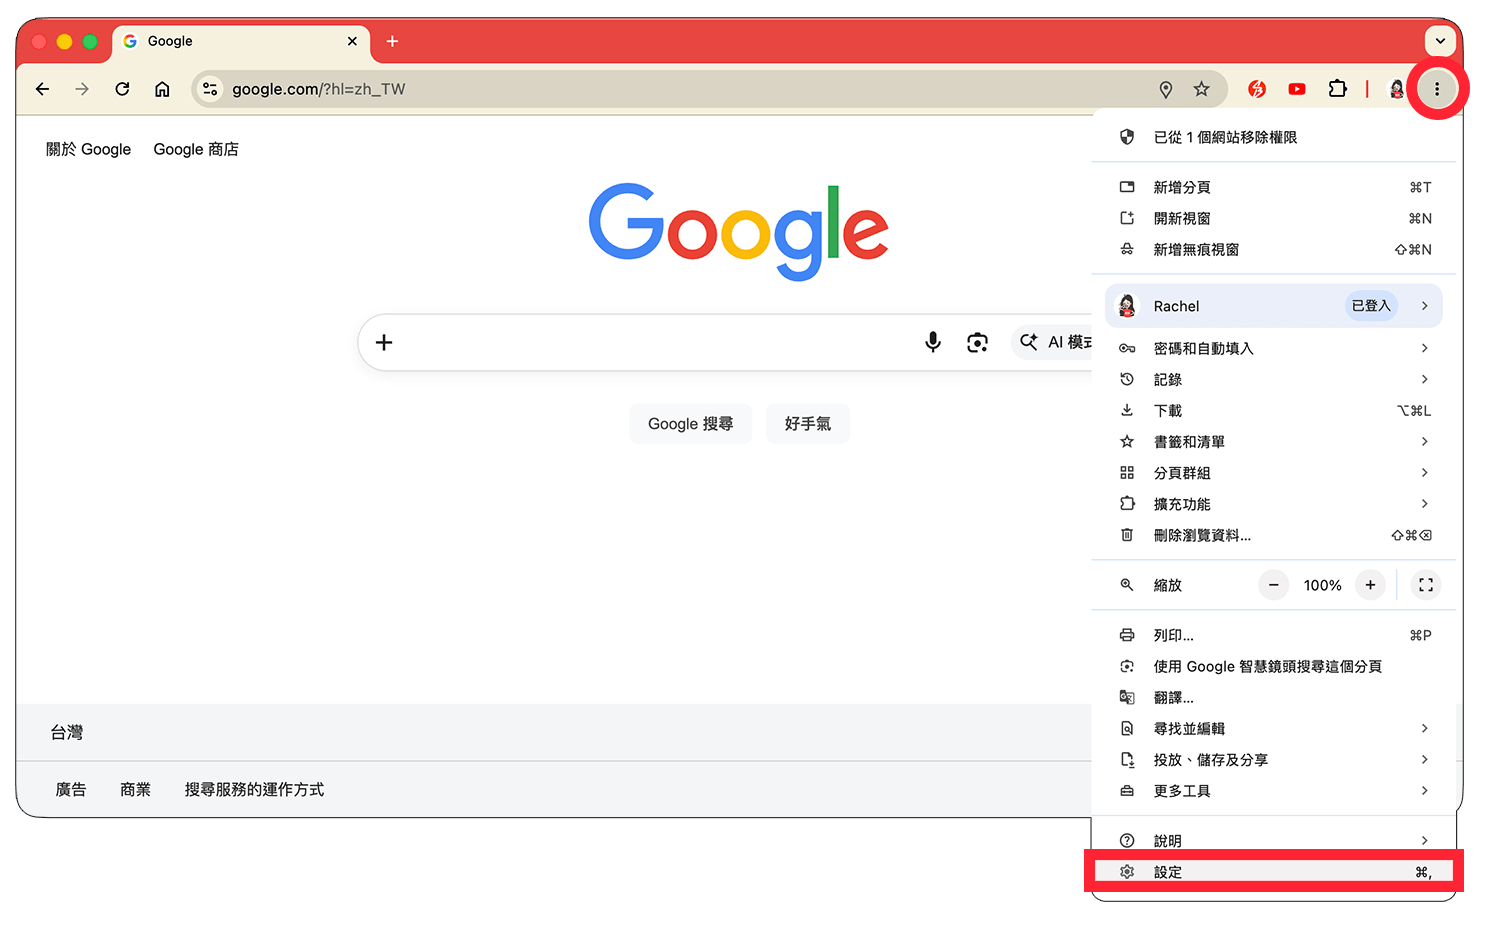Bookmark this page with the star icon
The height and width of the screenshot is (925, 1500).
tap(1202, 89)
